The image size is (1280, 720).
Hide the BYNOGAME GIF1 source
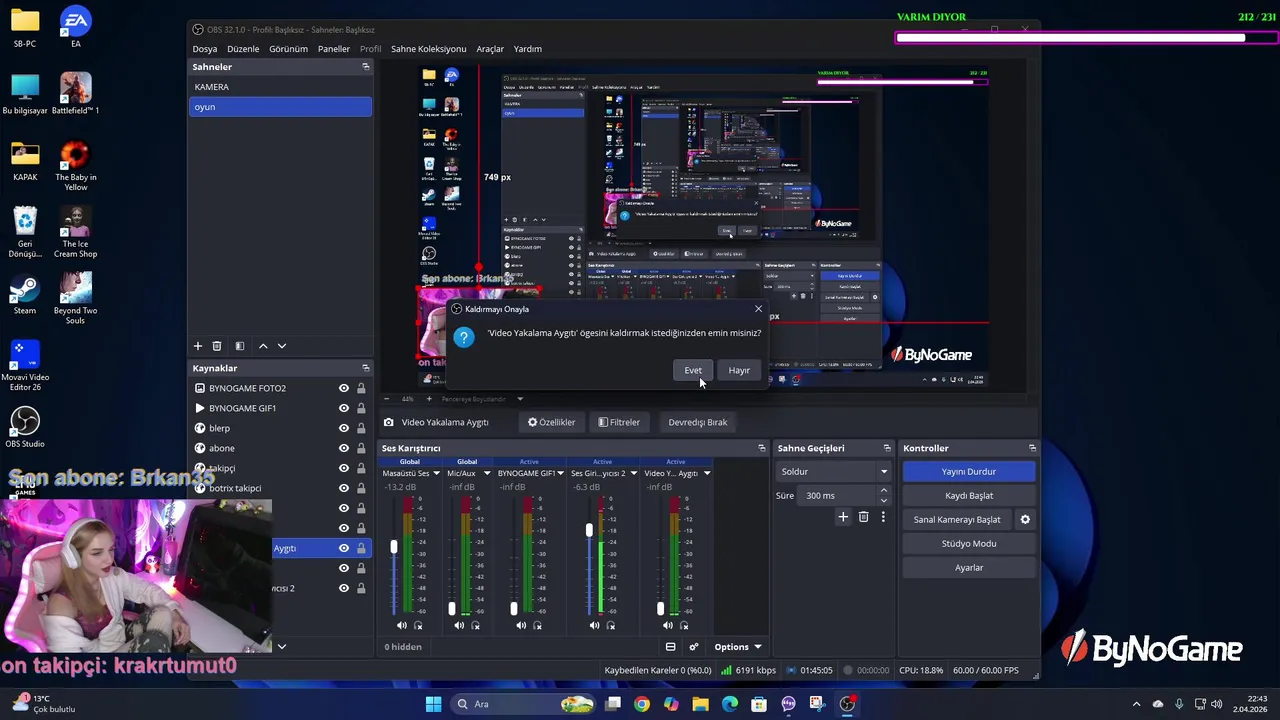pos(344,408)
